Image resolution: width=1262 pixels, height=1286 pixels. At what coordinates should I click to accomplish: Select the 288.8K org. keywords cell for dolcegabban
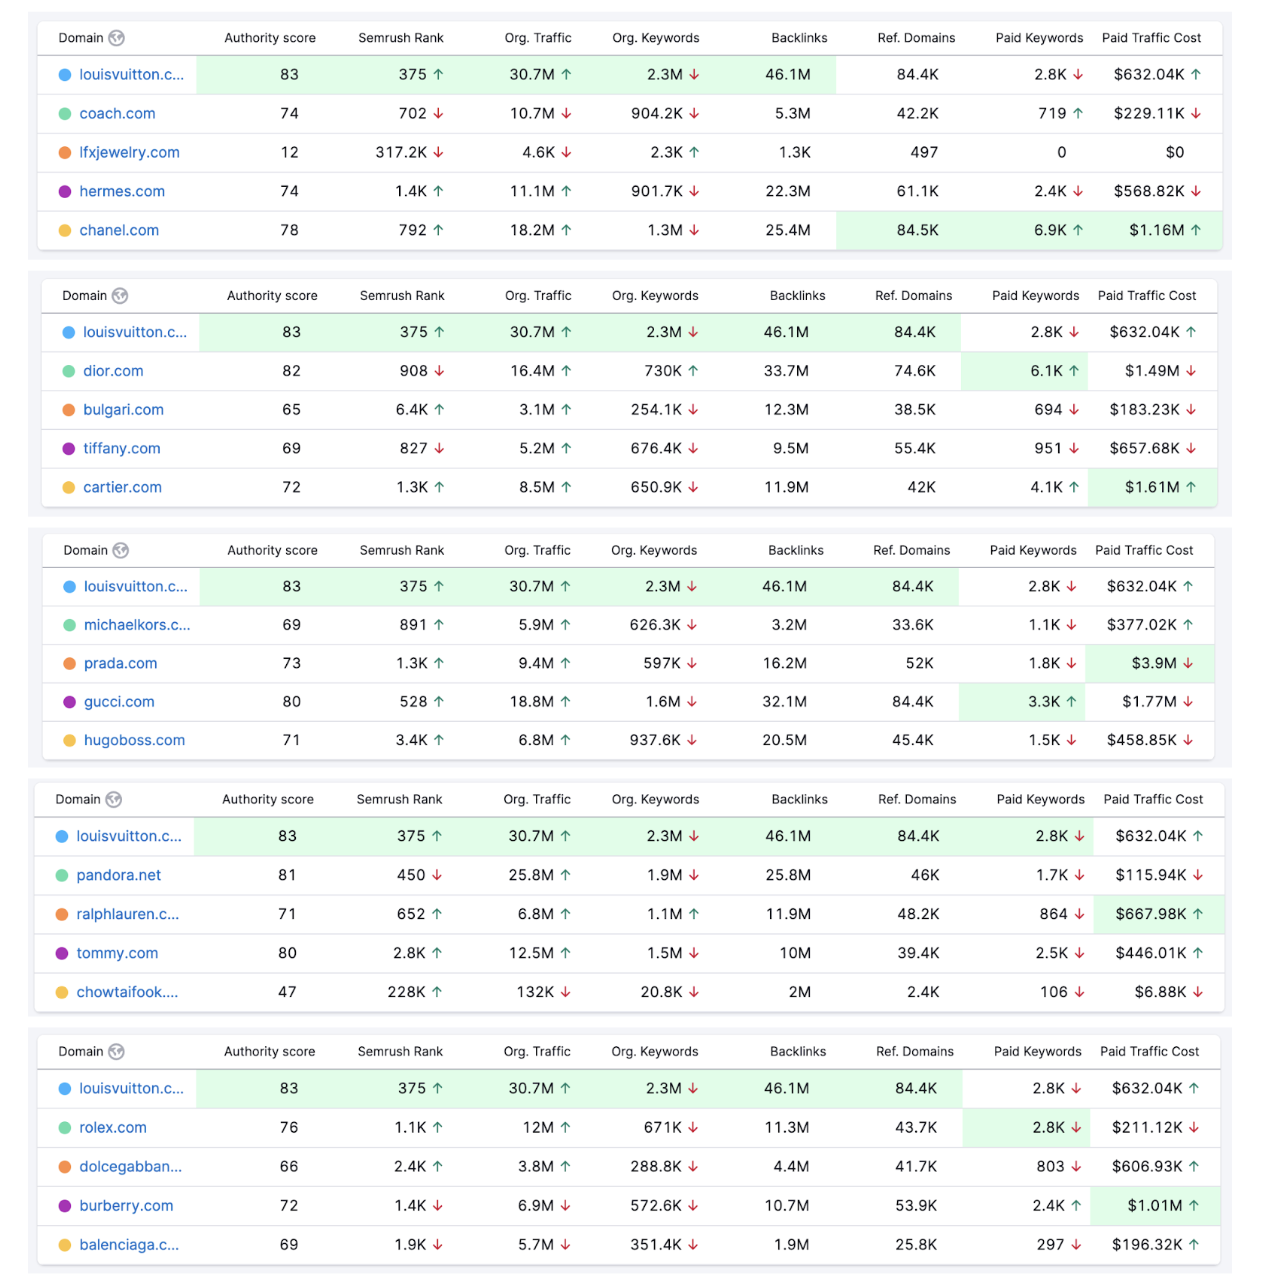[664, 1167]
